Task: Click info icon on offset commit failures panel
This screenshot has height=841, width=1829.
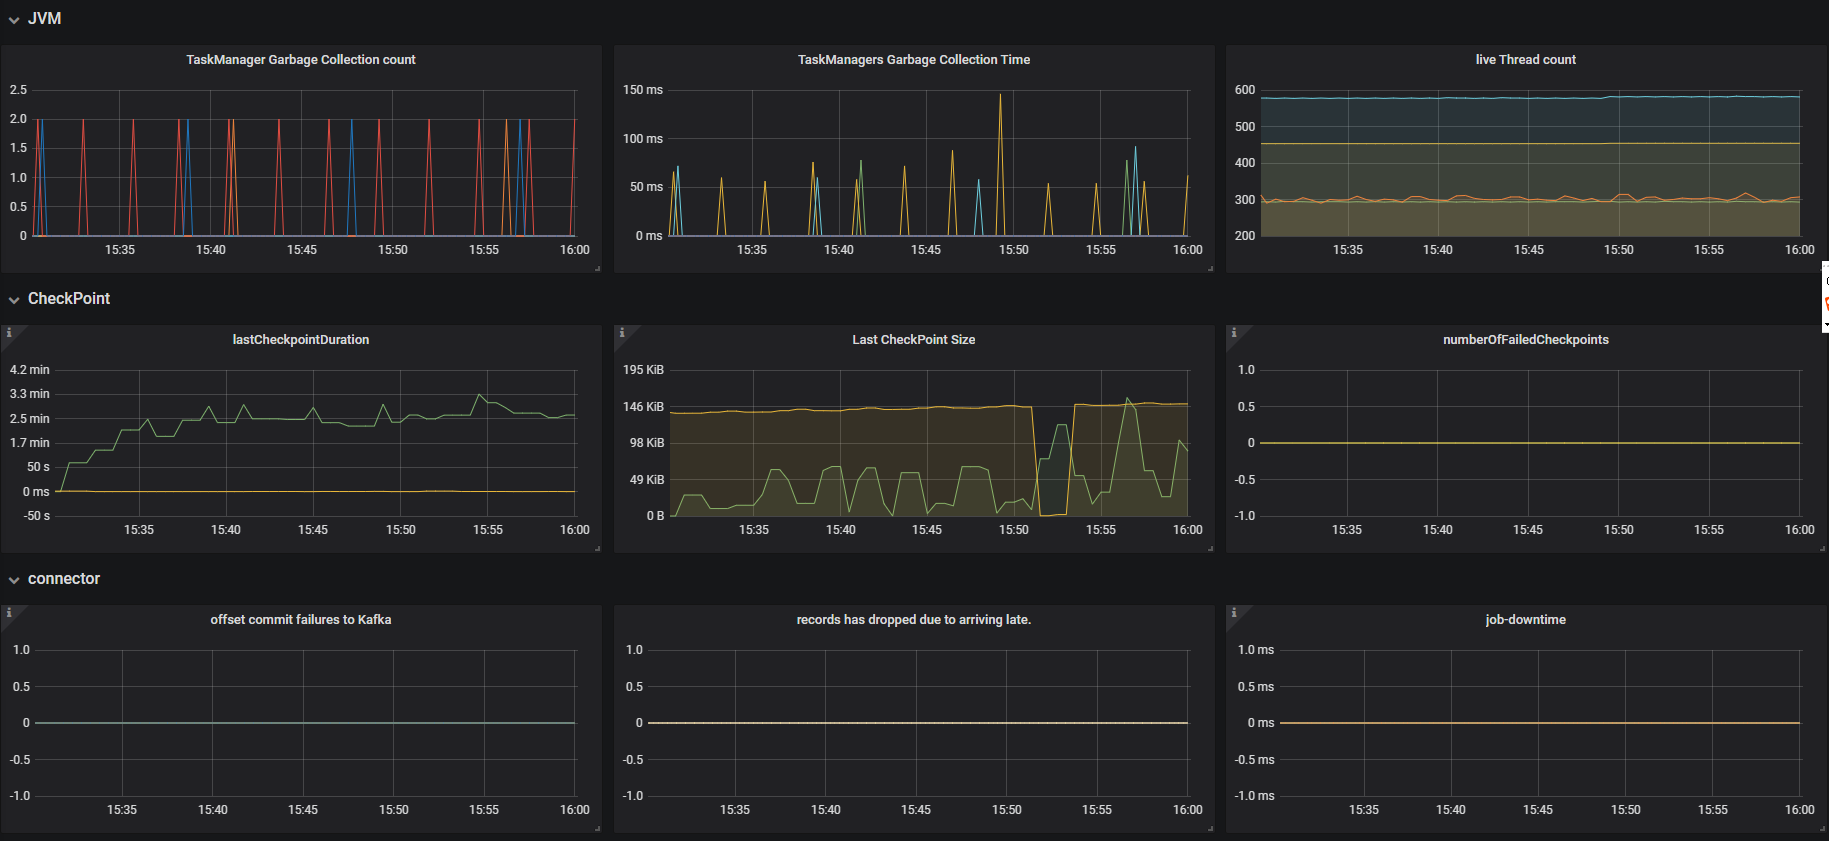Action: (x=8, y=612)
